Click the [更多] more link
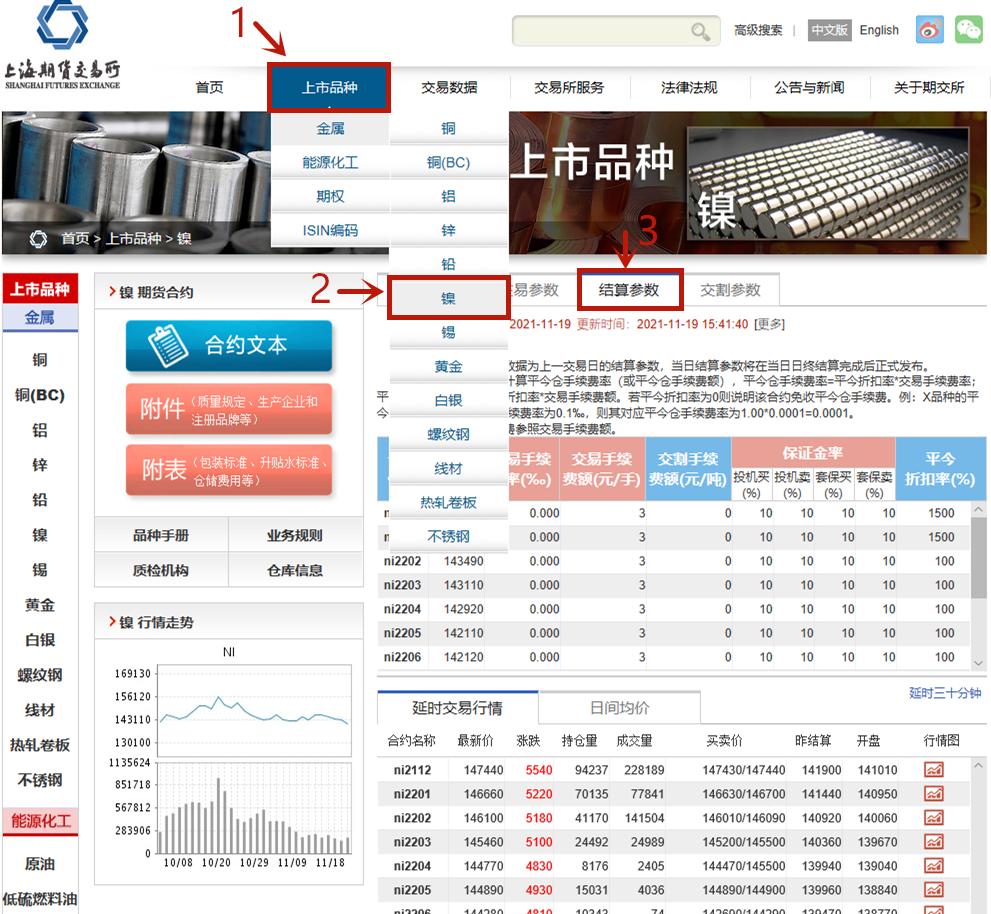Image resolution: width=991 pixels, height=914 pixels. coord(769,324)
